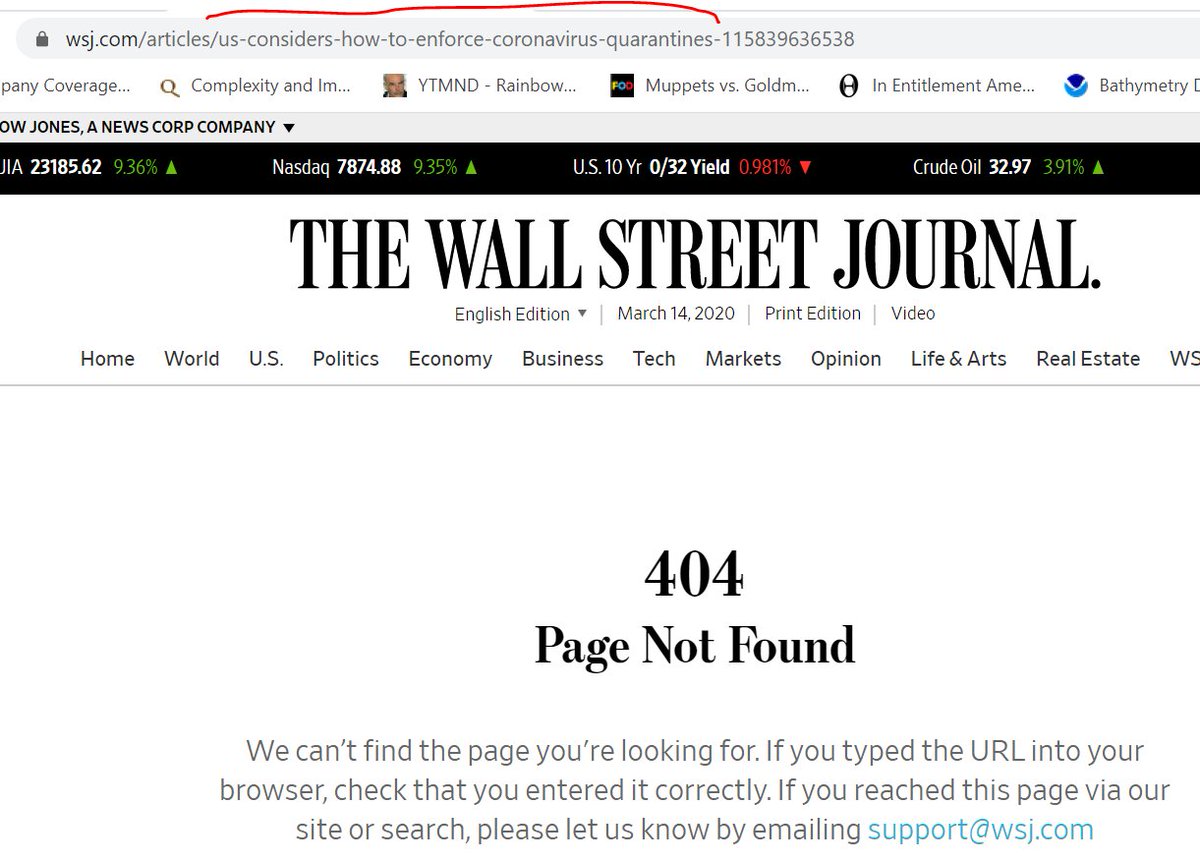Click the magnifier icon beside Complexity bookmark
This screenshot has width=1200, height=862.
[170, 88]
